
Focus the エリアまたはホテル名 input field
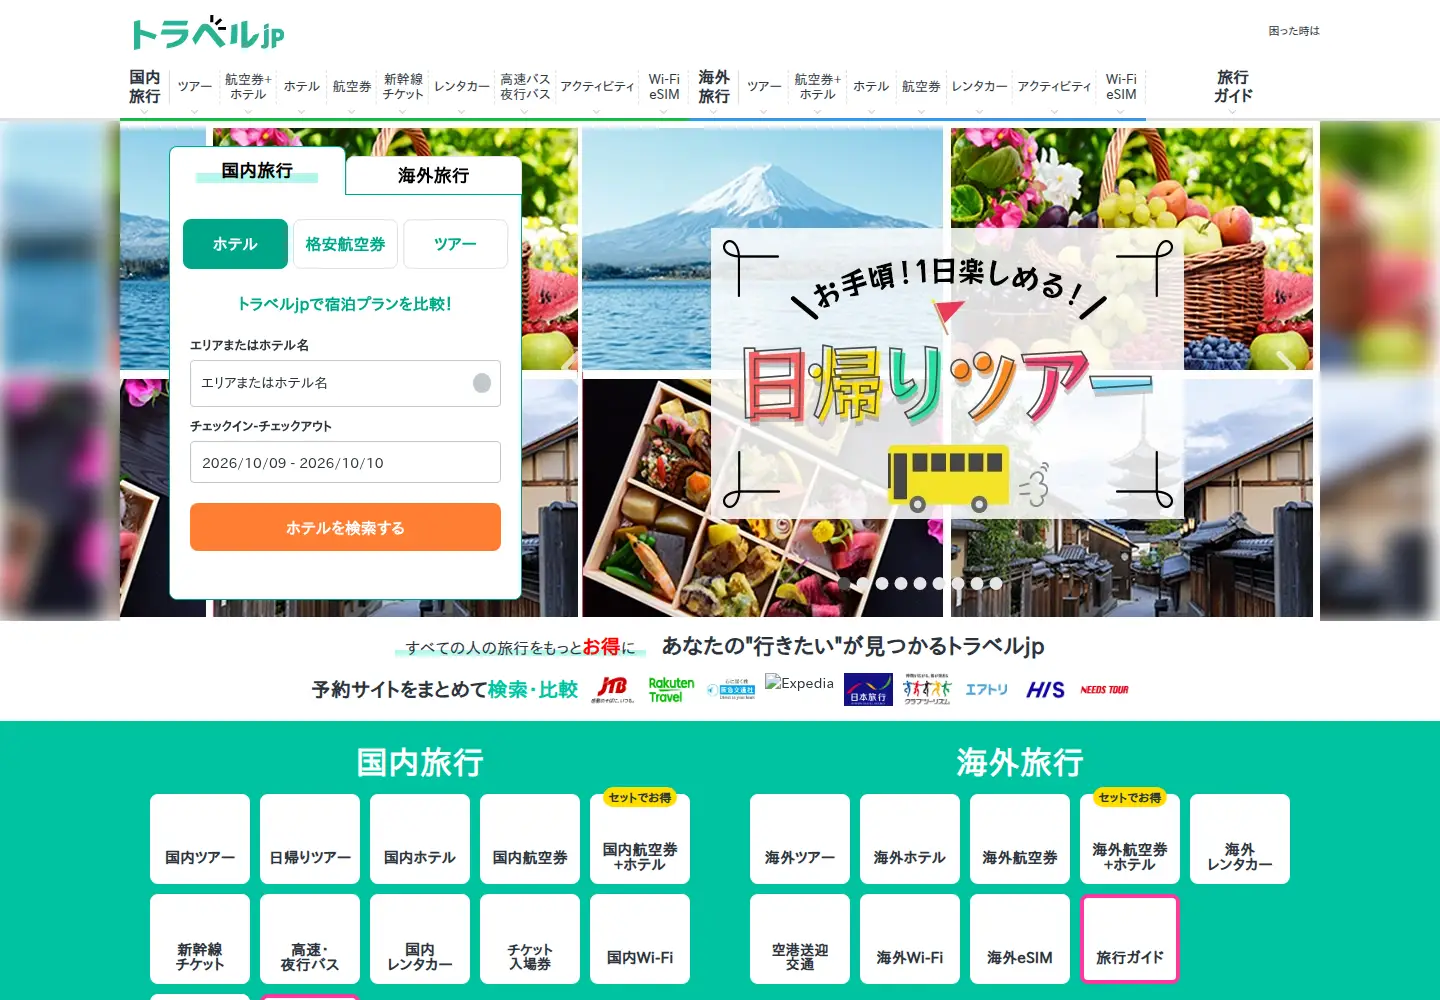click(345, 383)
